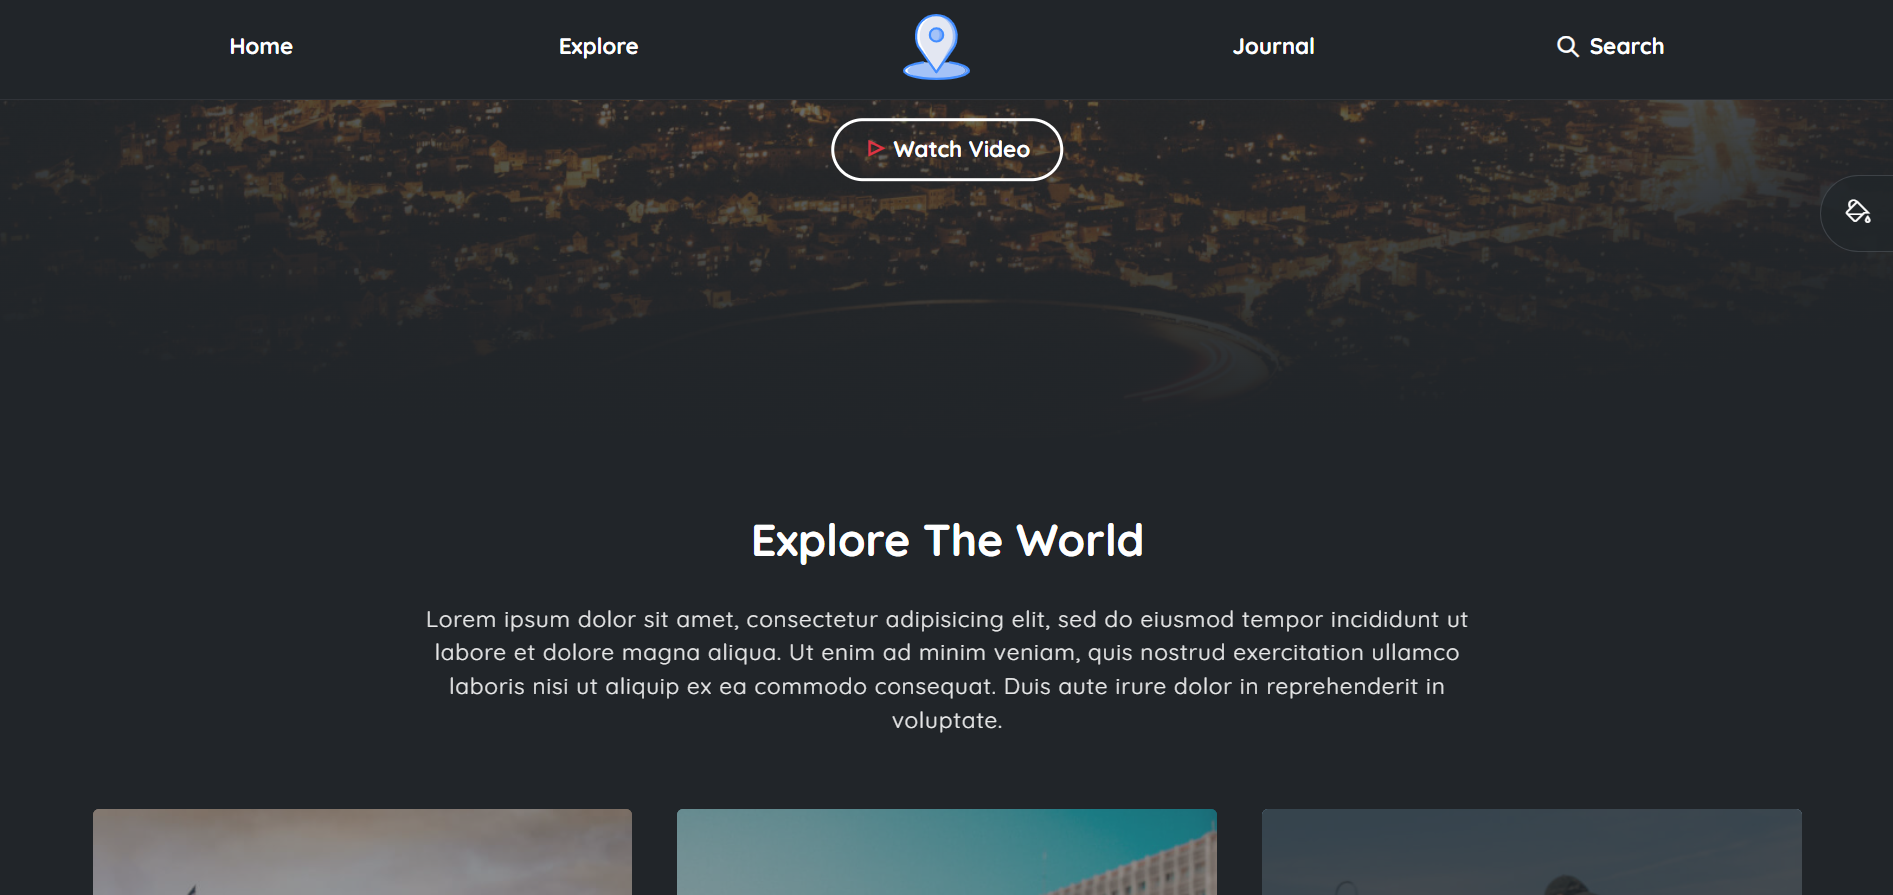
Task: Open the dark gray card thumbnail
Action: 1531,852
